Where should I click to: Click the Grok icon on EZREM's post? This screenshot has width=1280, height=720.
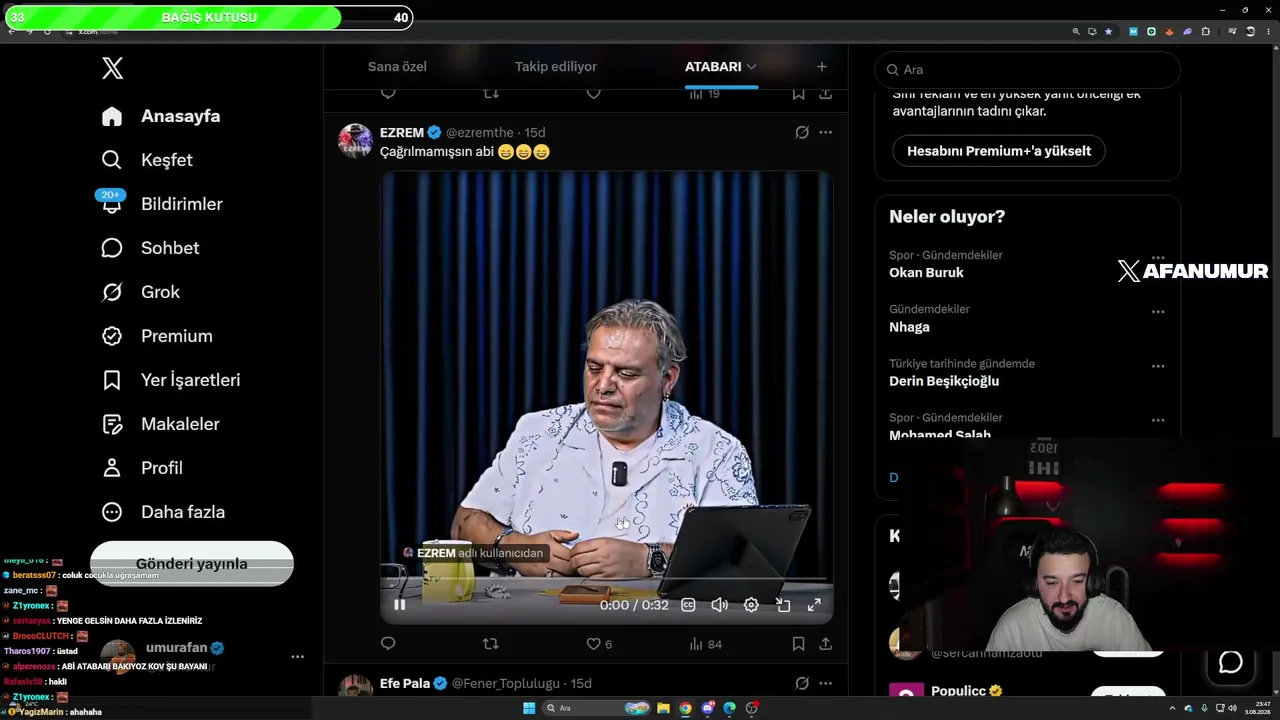coord(802,132)
